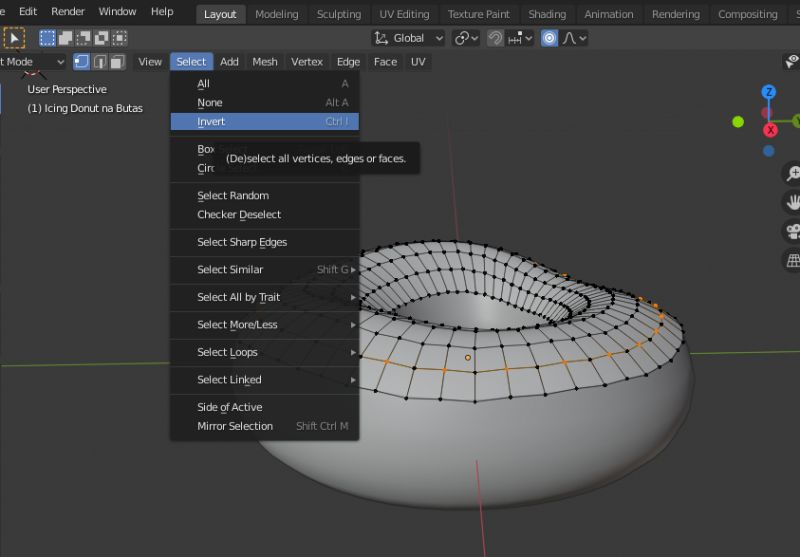Choose Set New Selection mode icon
Image resolution: width=800 pixels, height=557 pixels.
[x=47, y=38]
